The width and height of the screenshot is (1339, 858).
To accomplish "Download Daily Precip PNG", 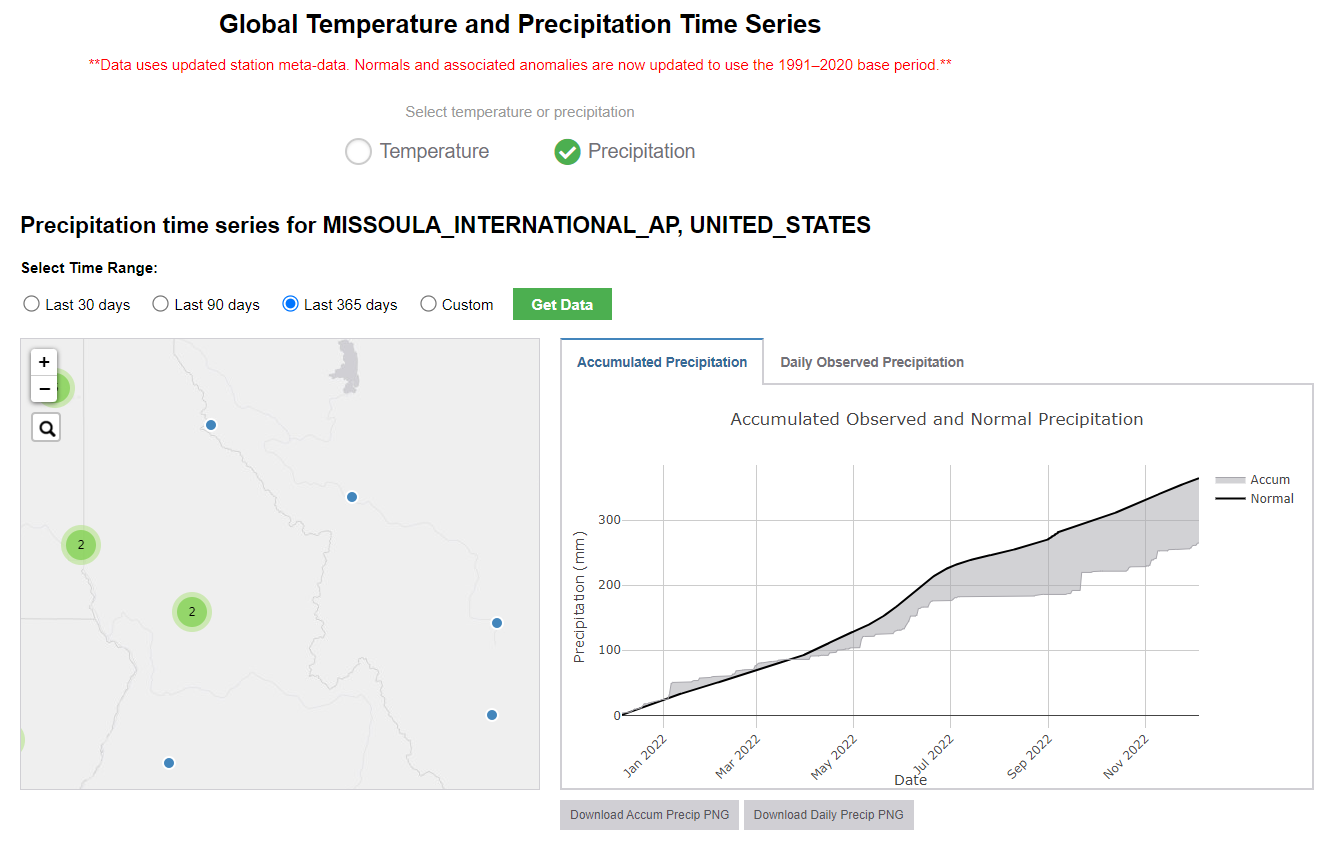I will (x=829, y=815).
